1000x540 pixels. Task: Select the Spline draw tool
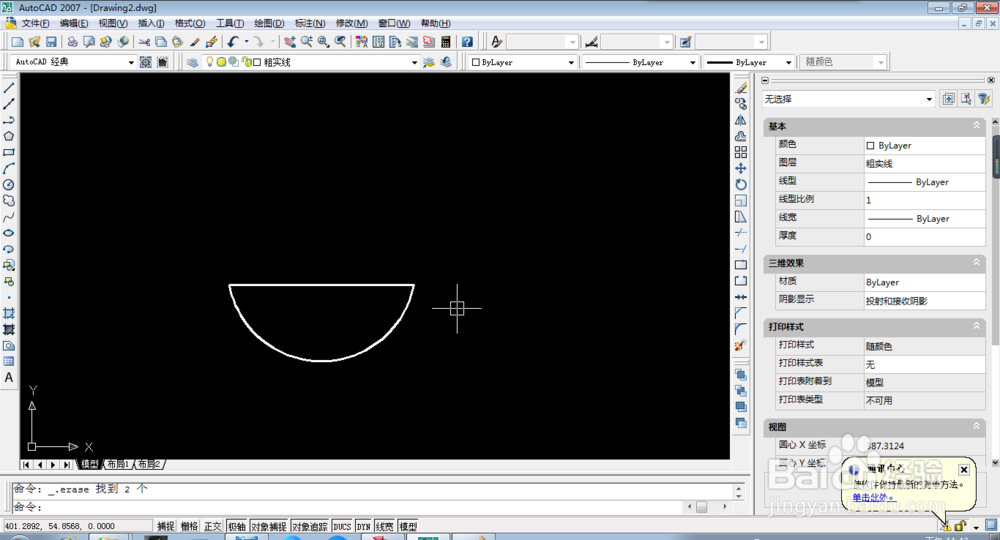pyautogui.click(x=9, y=217)
